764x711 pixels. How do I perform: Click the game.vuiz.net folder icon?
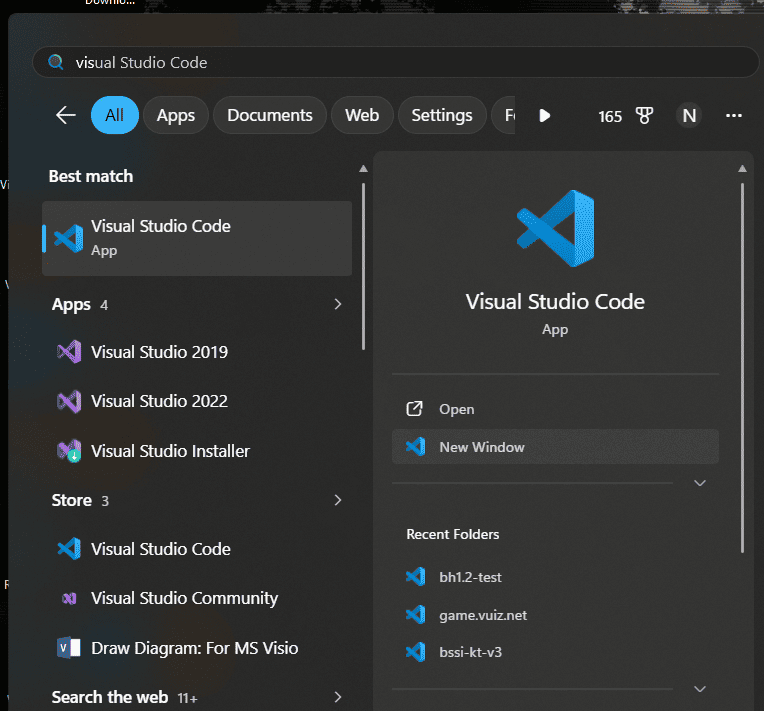pos(416,615)
